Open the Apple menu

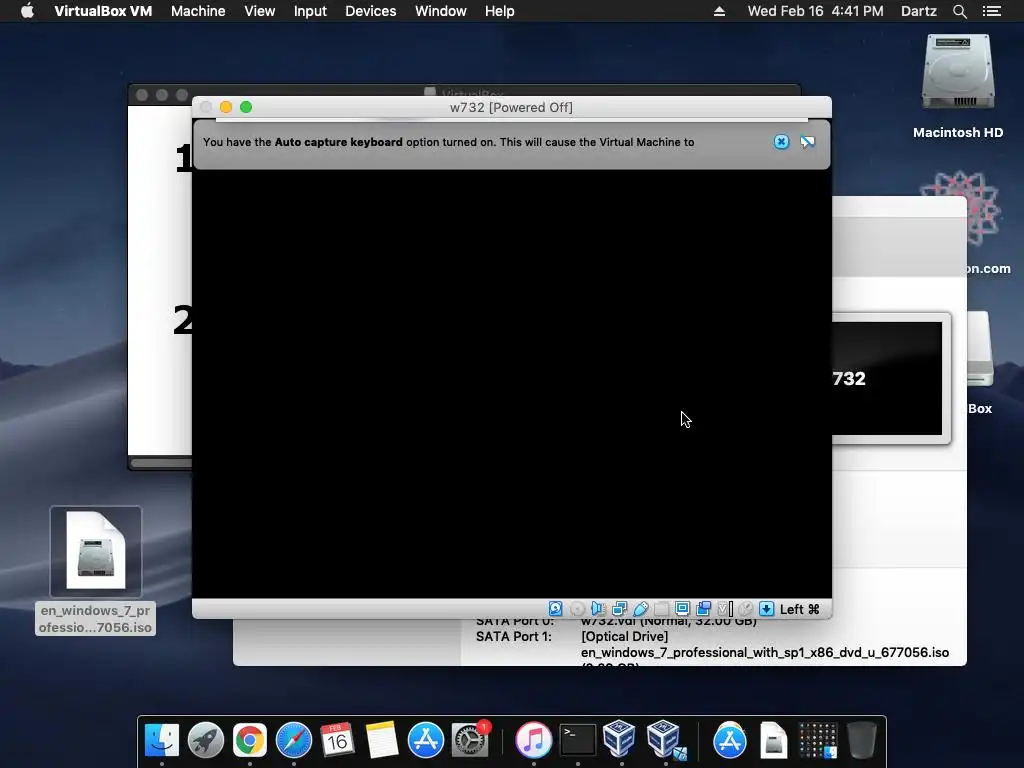coord(27,10)
